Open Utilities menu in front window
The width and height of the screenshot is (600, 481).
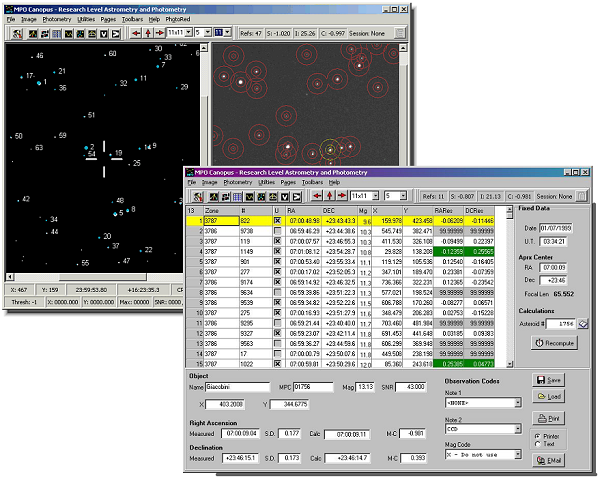point(266,182)
